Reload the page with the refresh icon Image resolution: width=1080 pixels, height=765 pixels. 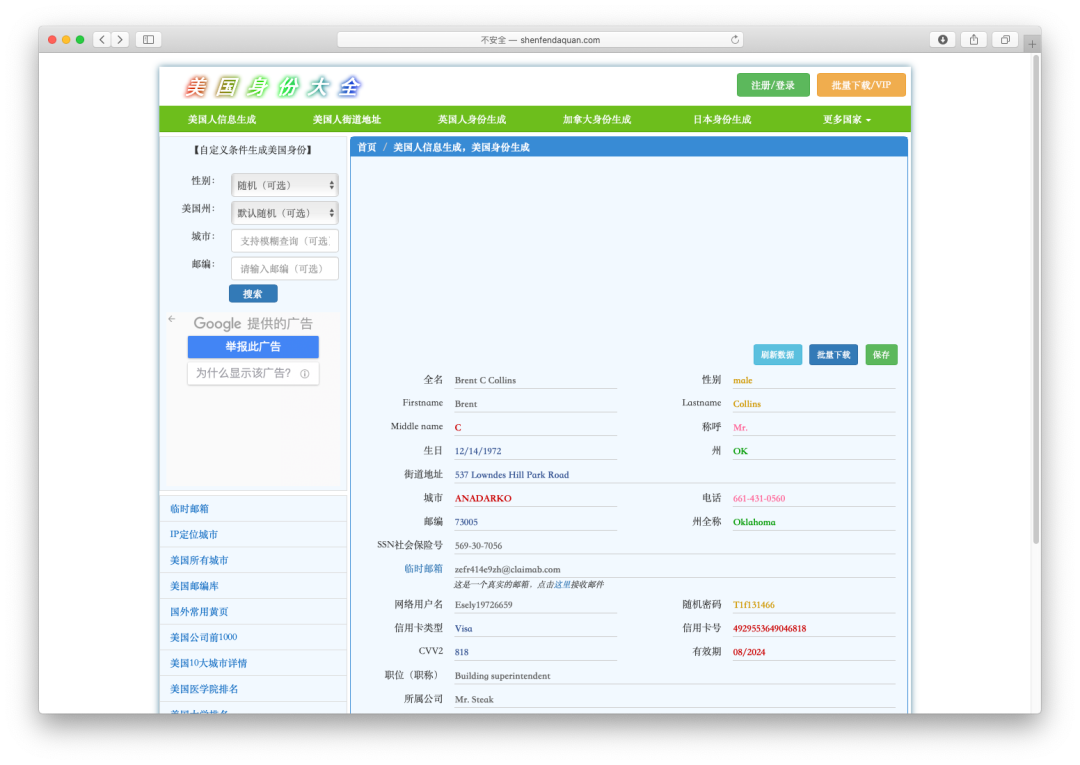coord(735,40)
